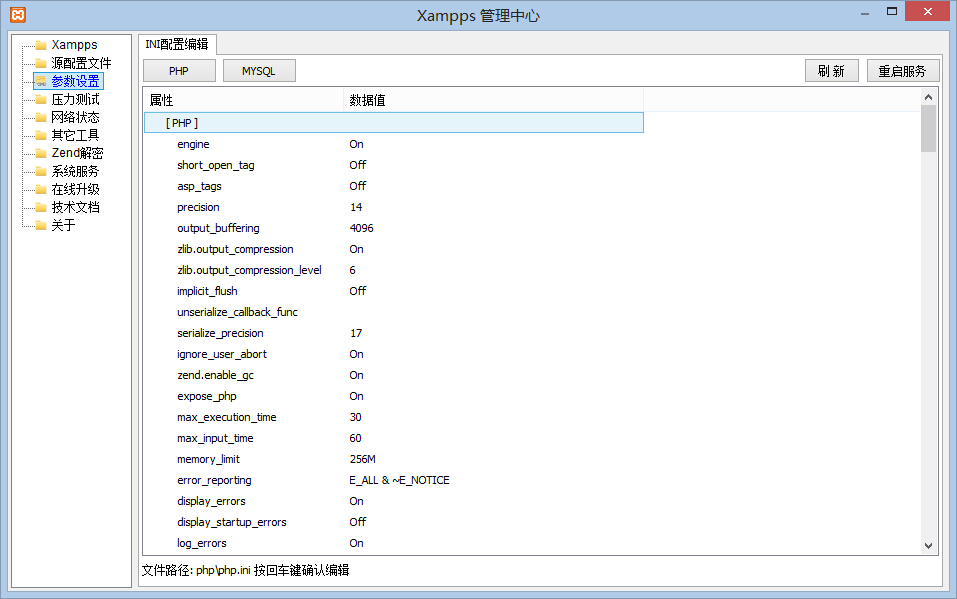Click scrollbar down arrow in list

click(928, 546)
